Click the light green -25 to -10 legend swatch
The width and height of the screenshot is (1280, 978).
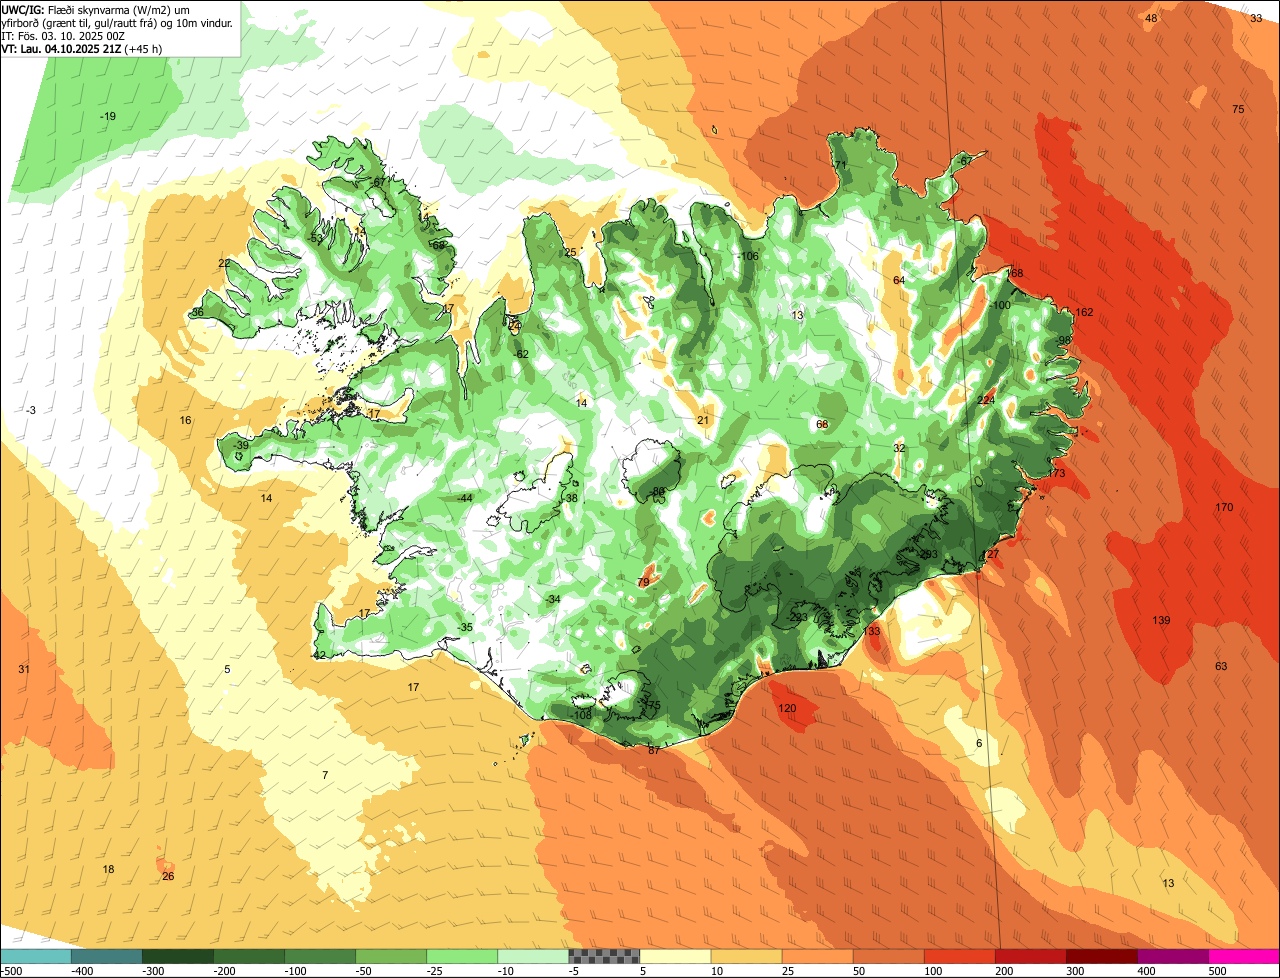462,955
